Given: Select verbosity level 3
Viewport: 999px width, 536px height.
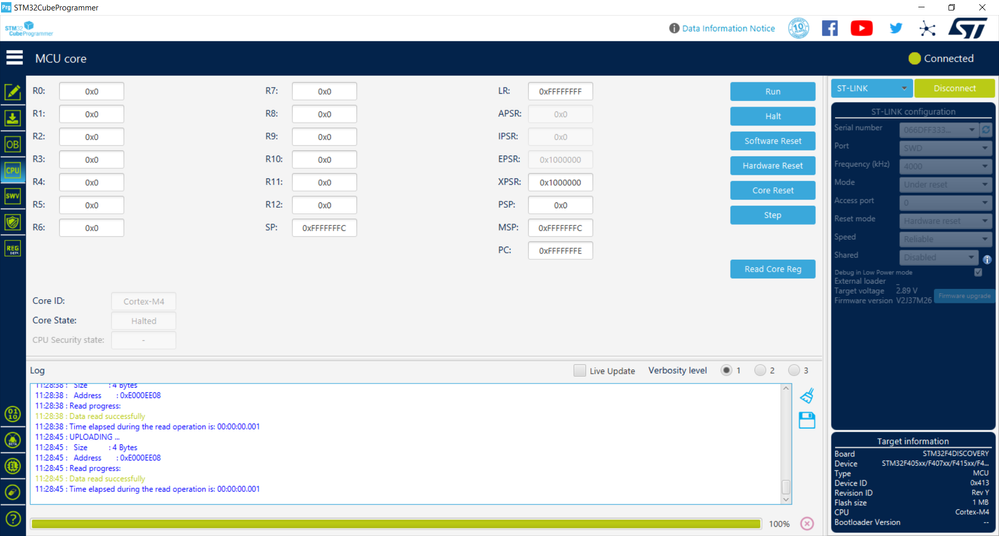Looking at the screenshot, I should click(x=794, y=370).
